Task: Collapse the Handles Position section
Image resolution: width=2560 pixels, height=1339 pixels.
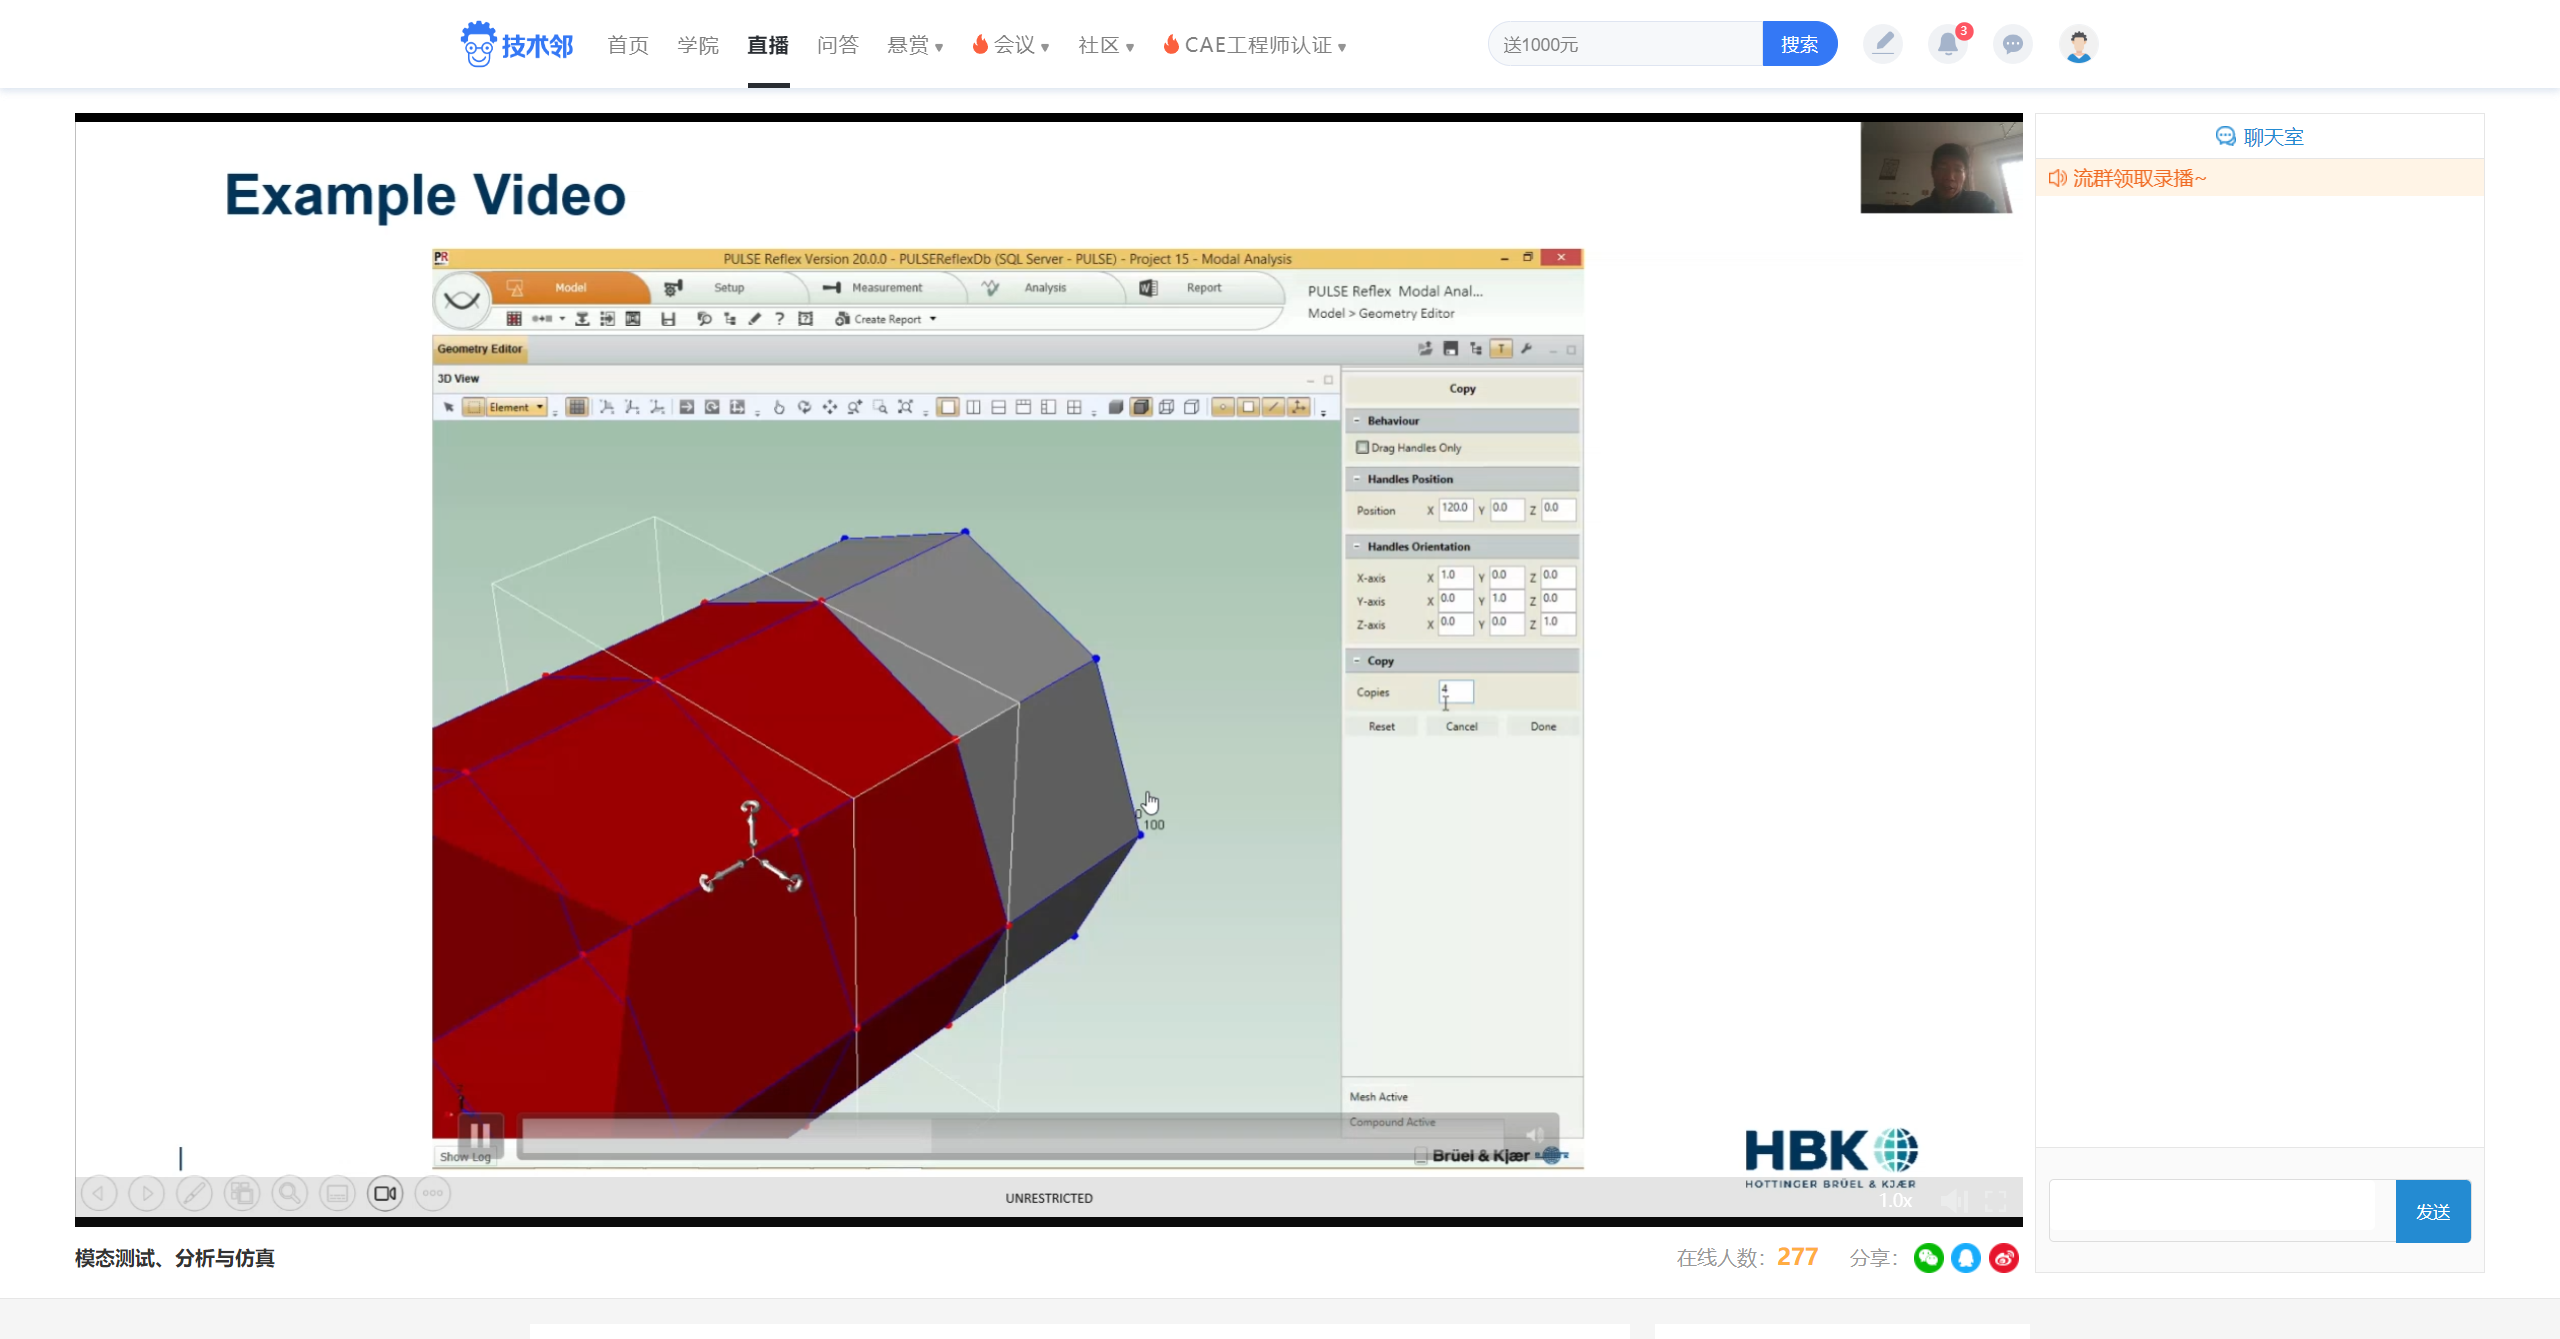Action: click(x=1357, y=479)
